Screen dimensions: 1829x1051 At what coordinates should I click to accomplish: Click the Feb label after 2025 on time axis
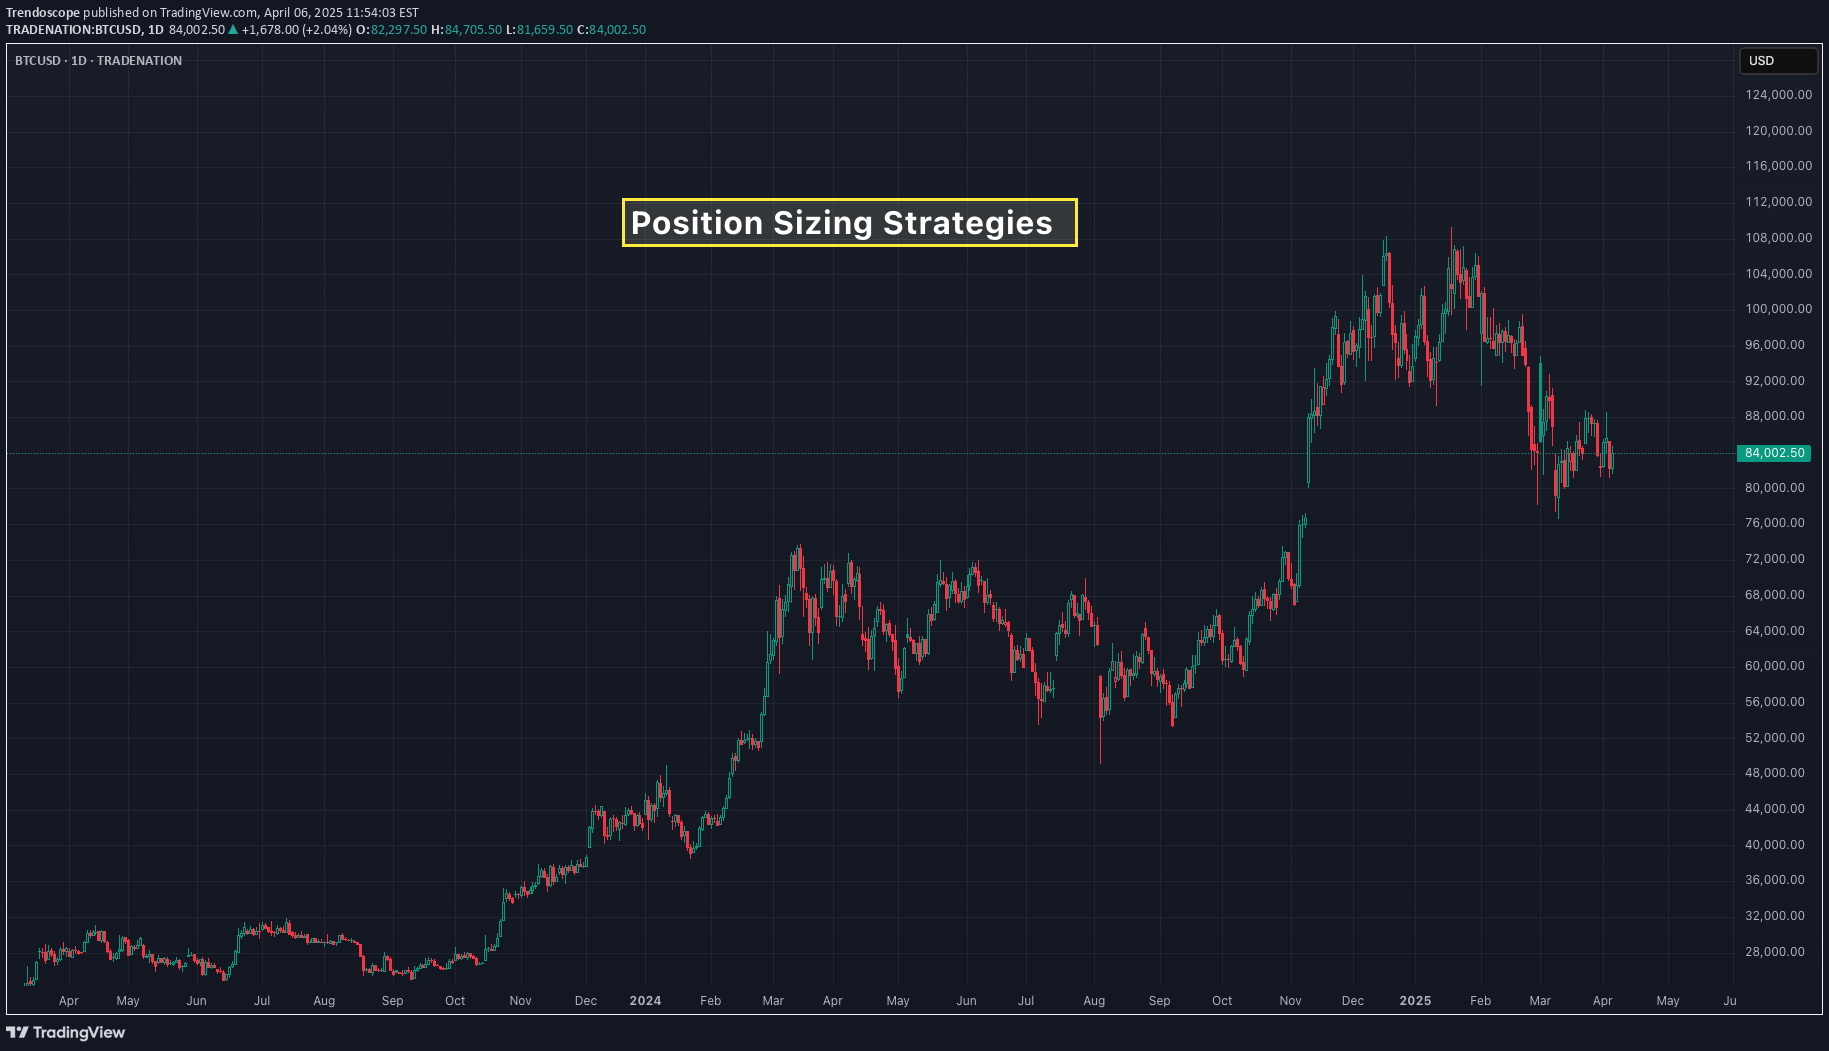(x=1480, y=1001)
